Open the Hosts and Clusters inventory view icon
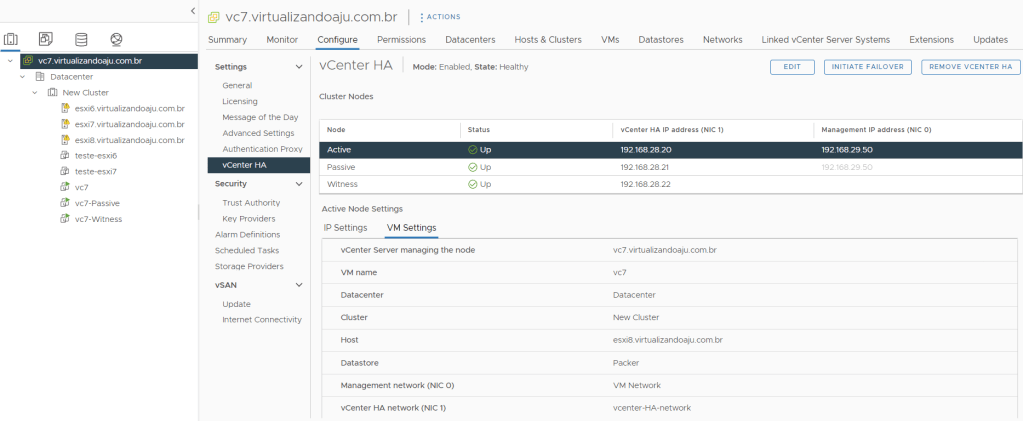1023x421 pixels. (x=12, y=40)
